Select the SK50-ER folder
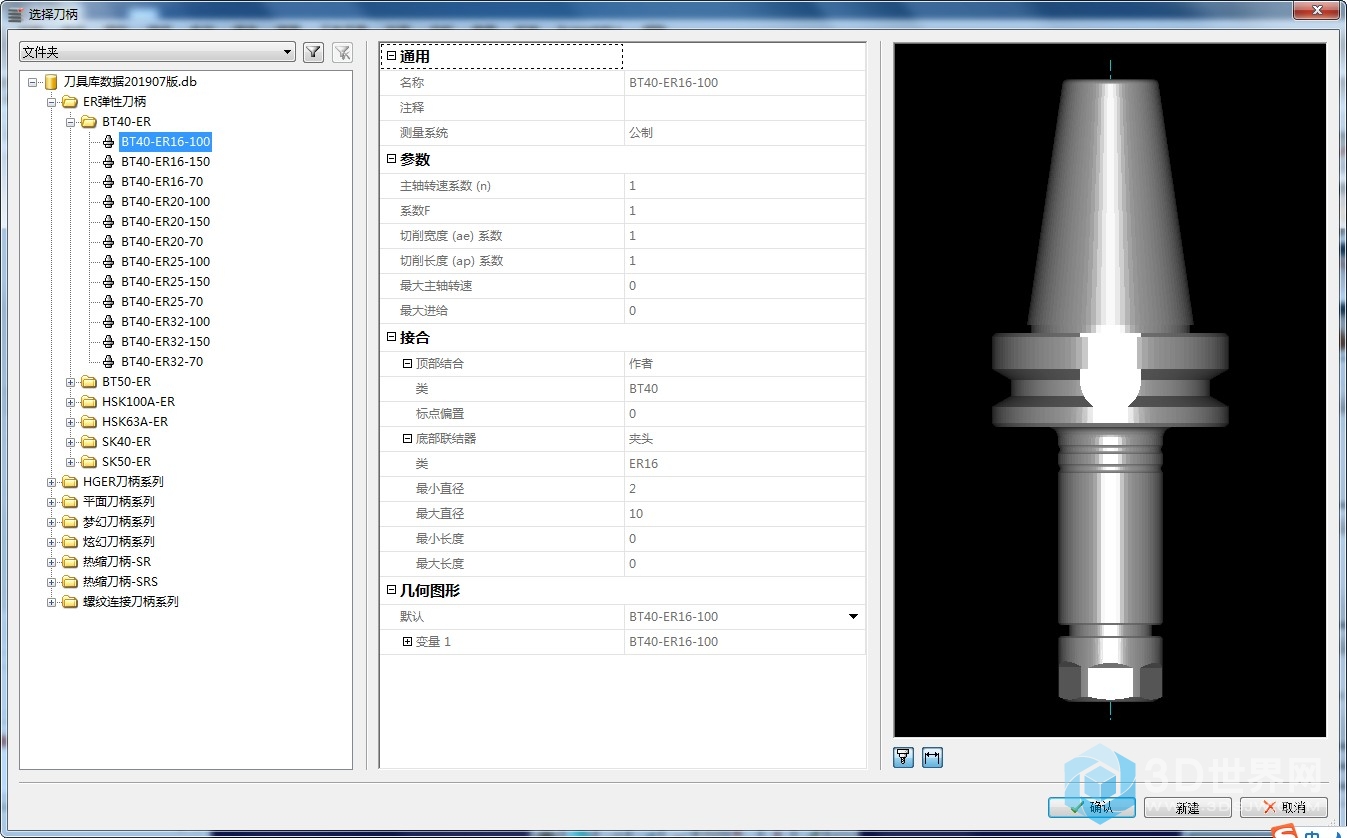The height and width of the screenshot is (838, 1347). (126, 462)
